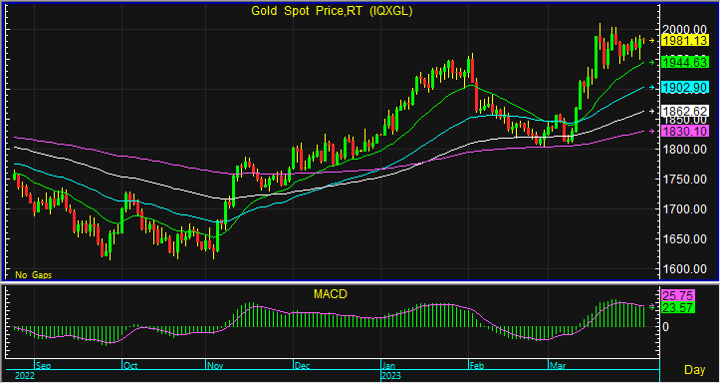
Task: Click the Oct month marker on time axis
Action: tap(130, 366)
